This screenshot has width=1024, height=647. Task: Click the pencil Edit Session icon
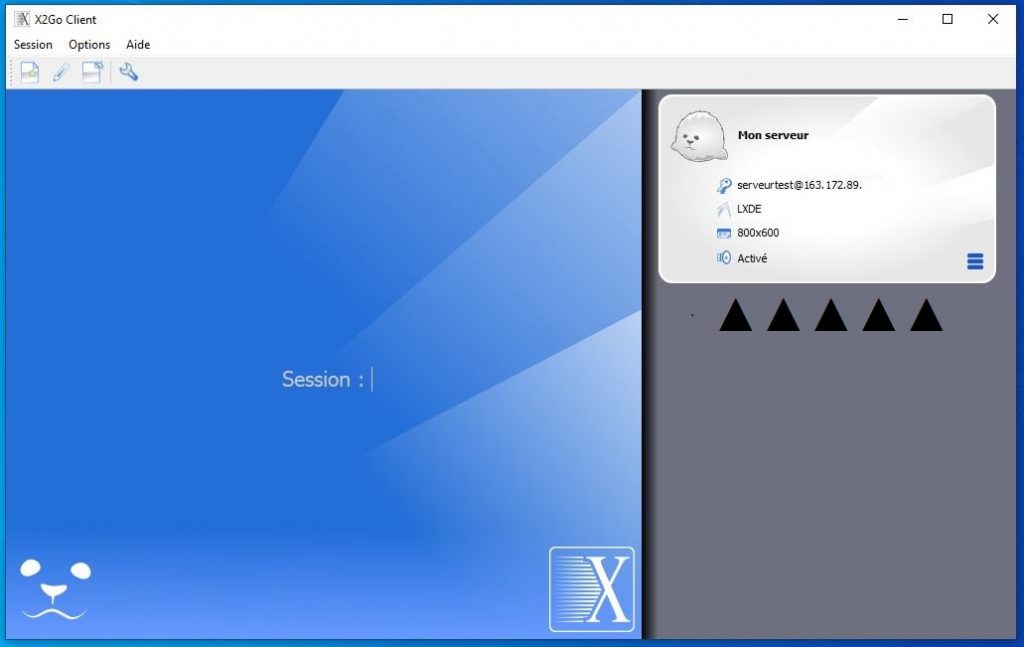61,72
